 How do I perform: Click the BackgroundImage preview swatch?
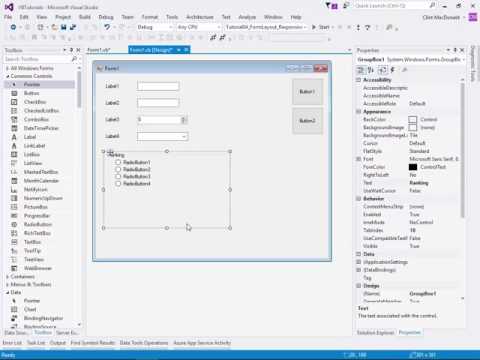[413, 128]
